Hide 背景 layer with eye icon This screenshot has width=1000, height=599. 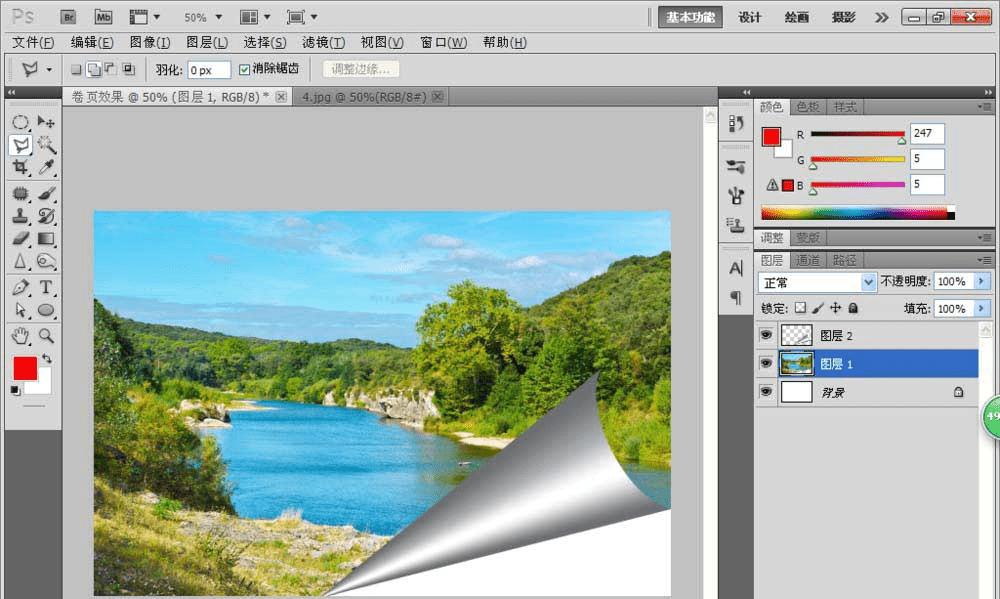pos(766,391)
